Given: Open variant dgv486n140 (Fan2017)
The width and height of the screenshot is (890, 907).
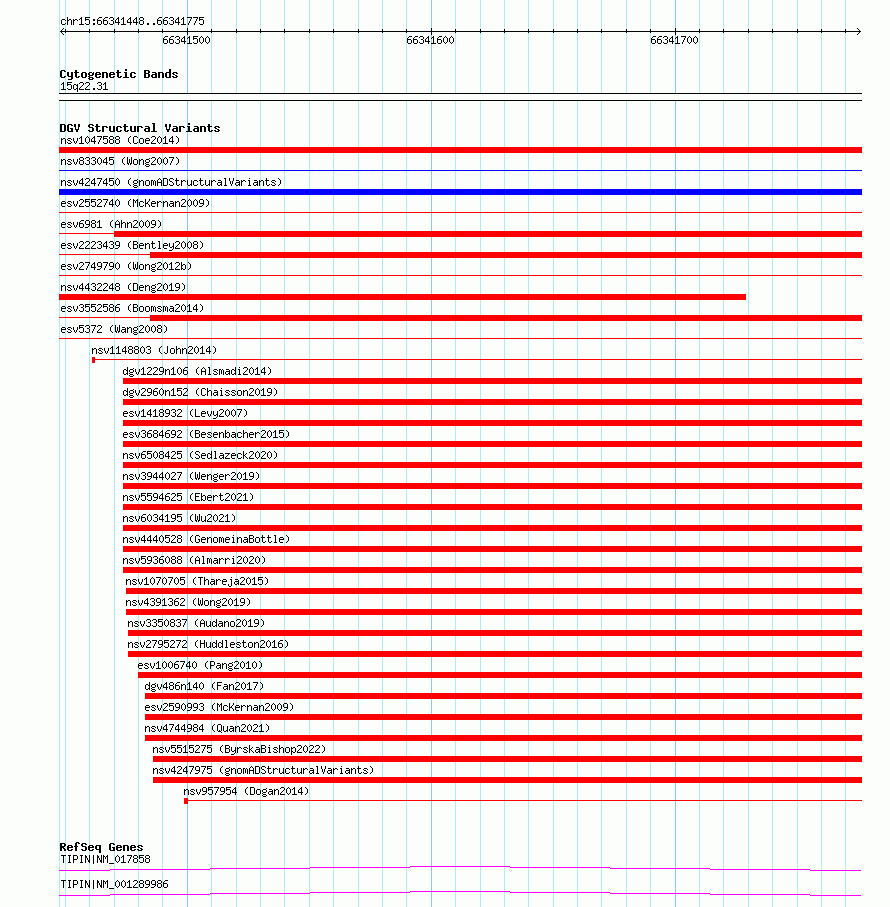Looking at the screenshot, I should point(204,686).
